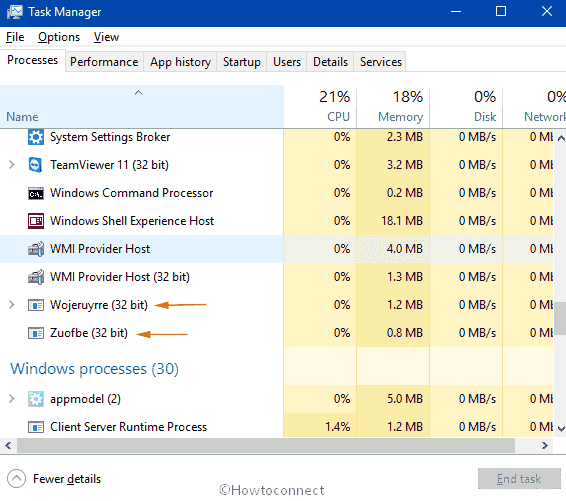Click the WMI Provider Host icon

click(36, 249)
